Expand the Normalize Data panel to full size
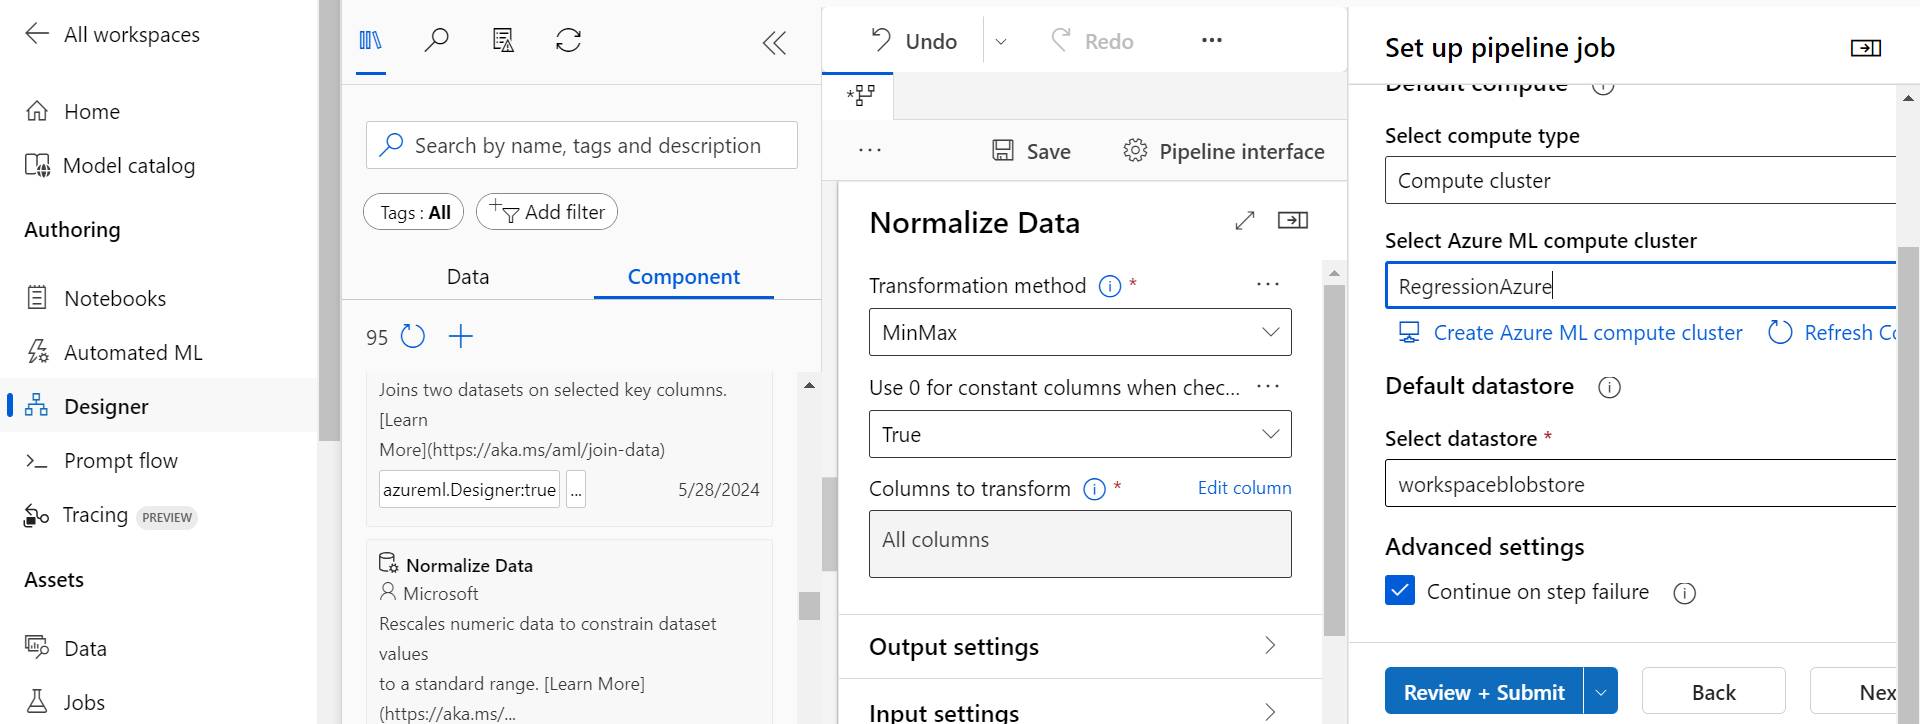 pos(1245,220)
